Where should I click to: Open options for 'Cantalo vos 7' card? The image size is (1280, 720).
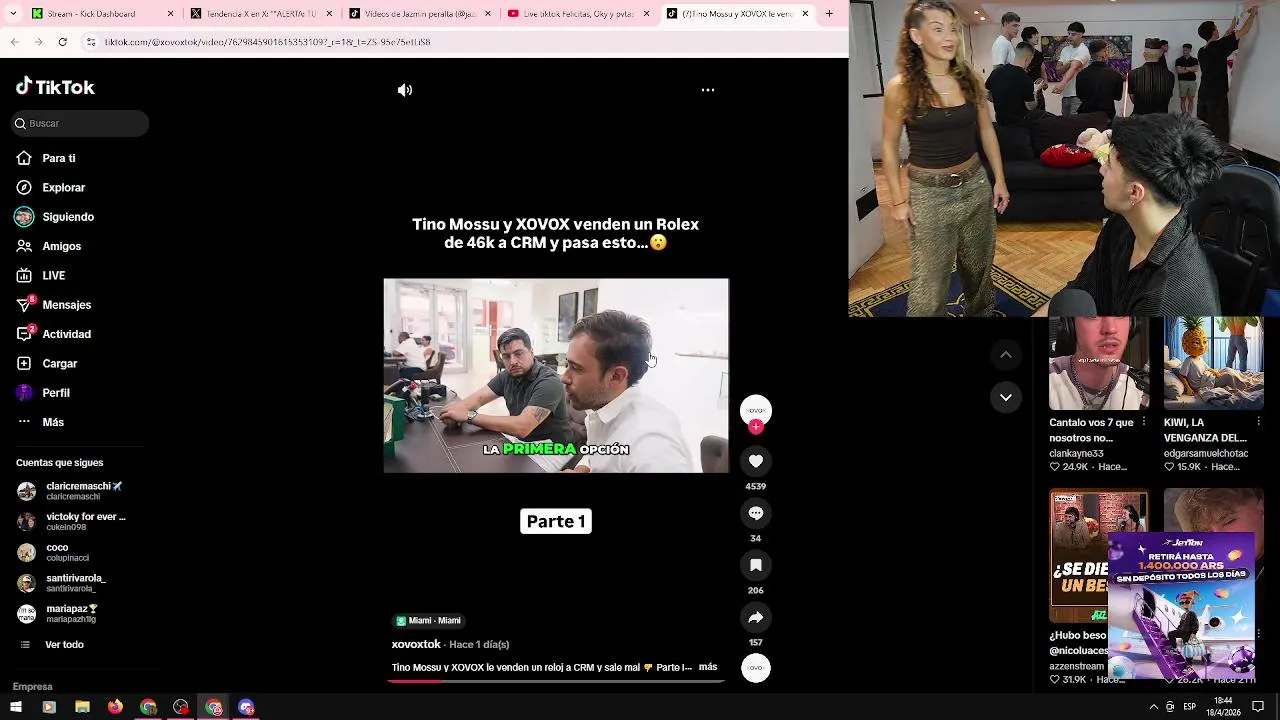point(1144,422)
